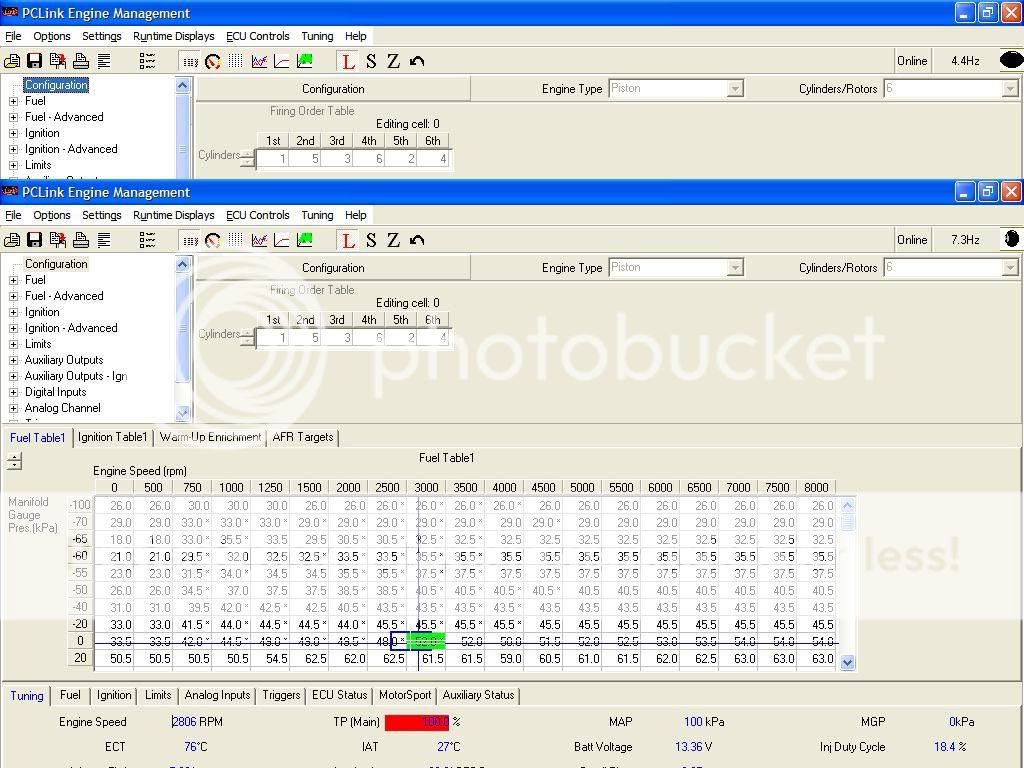Open Engine Type dropdown in front window
The image size is (1024, 768).
735,267
